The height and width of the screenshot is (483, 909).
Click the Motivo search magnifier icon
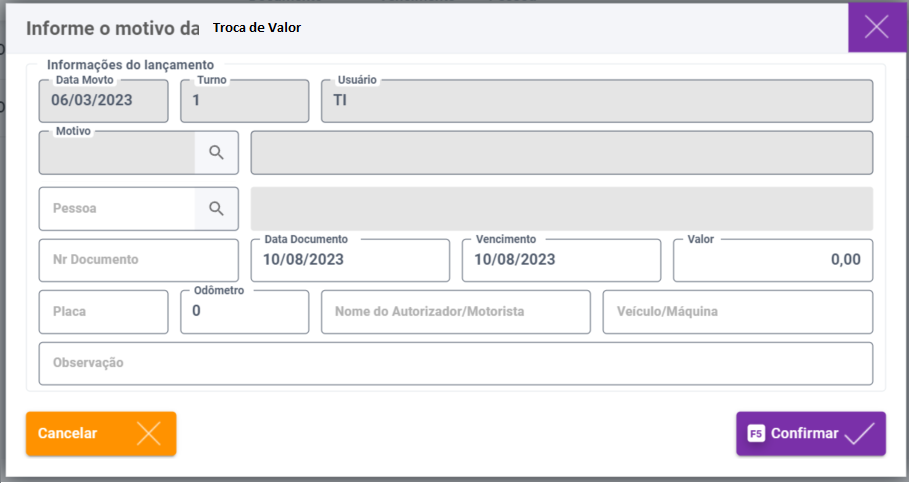(x=216, y=152)
